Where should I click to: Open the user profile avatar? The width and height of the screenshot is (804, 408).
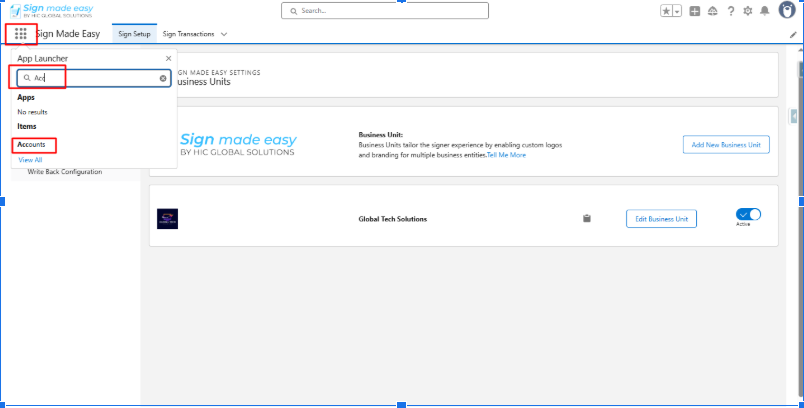tap(787, 10)
